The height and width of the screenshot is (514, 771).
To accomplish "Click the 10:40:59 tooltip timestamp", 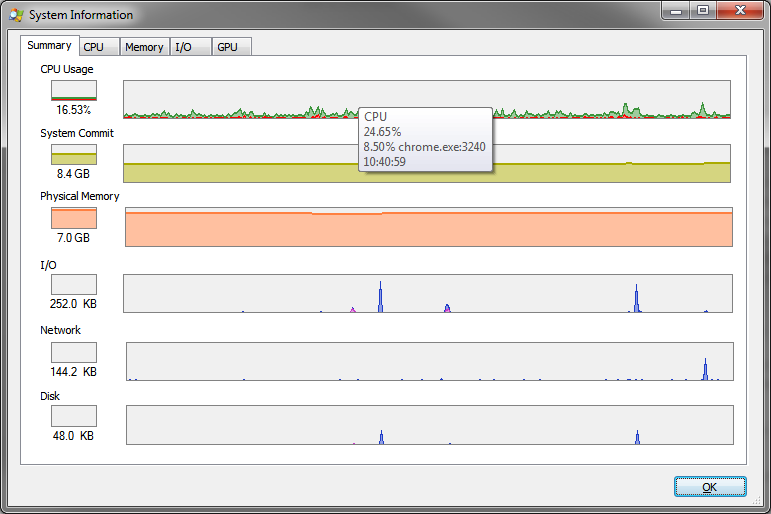I will pos(384,161).
